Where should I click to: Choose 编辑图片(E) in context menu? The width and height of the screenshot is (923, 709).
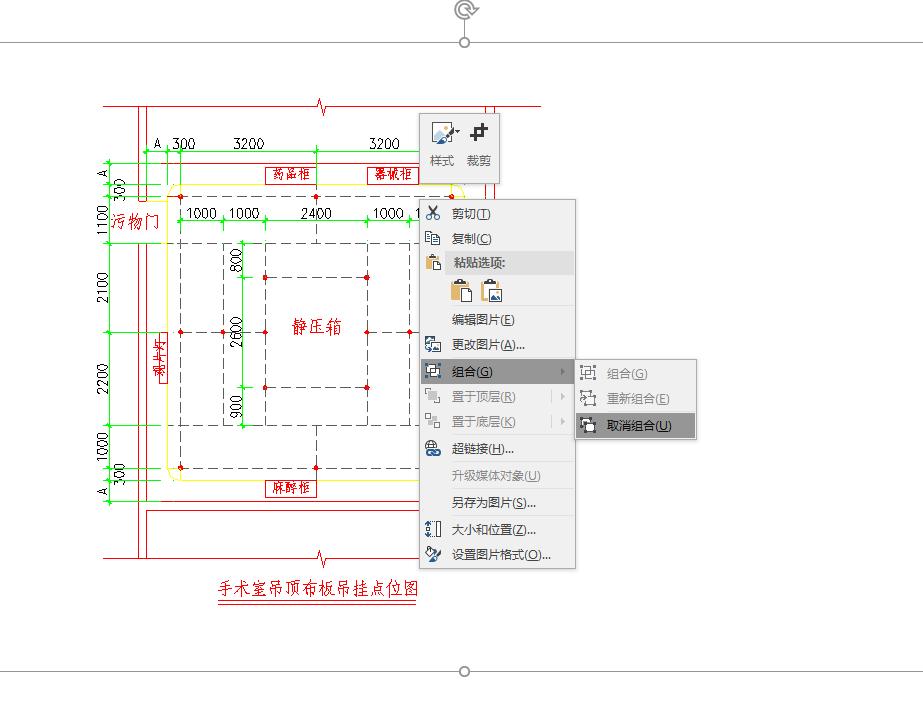point(483,320)
